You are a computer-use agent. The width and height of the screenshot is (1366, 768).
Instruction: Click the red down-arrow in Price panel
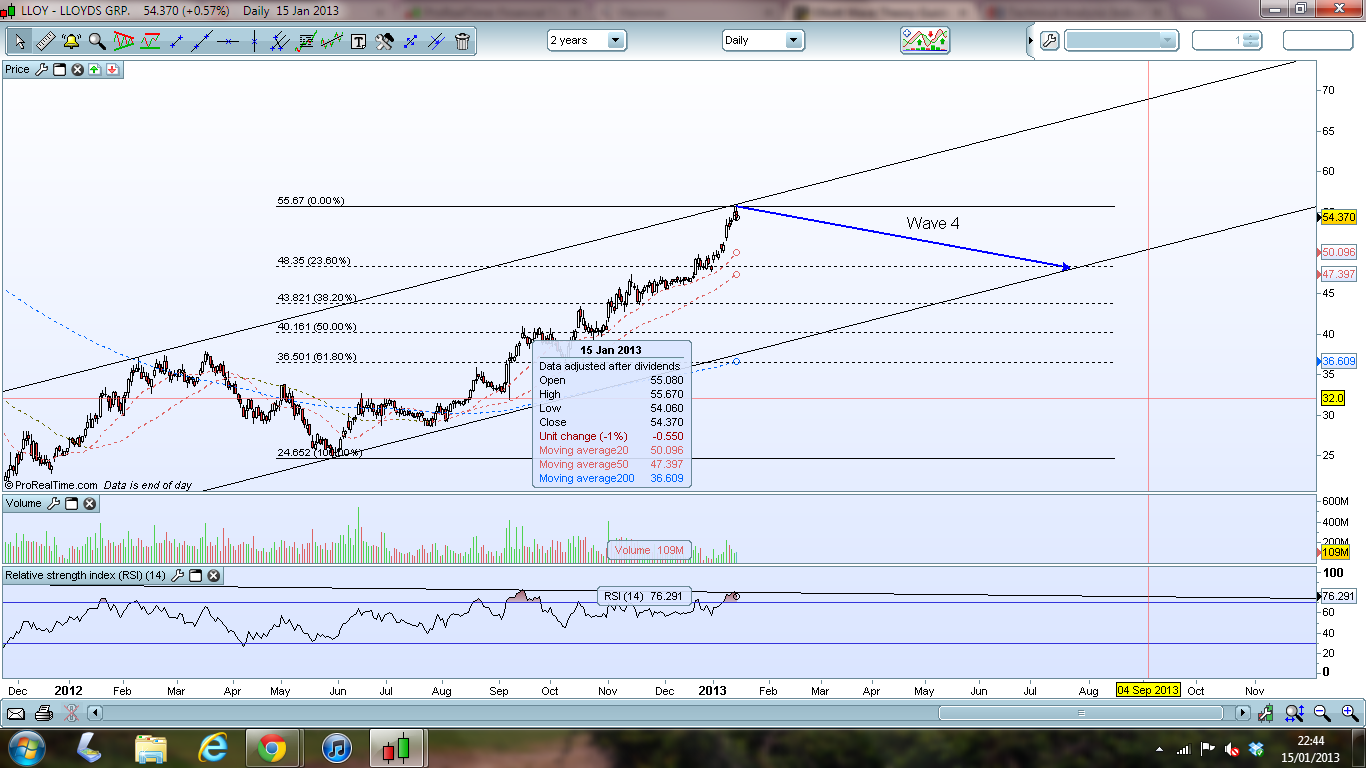point(112,69)
